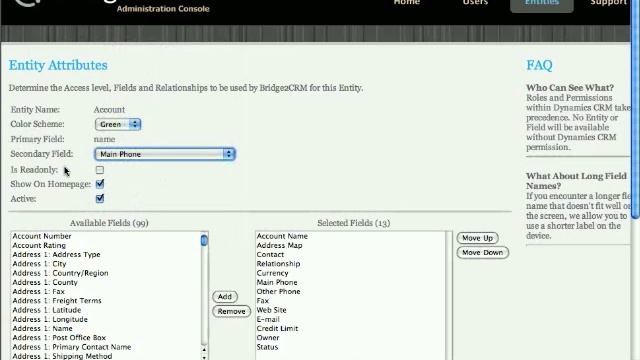Select Other Phone in Selected Fields
640x360 pixels.
351,291
